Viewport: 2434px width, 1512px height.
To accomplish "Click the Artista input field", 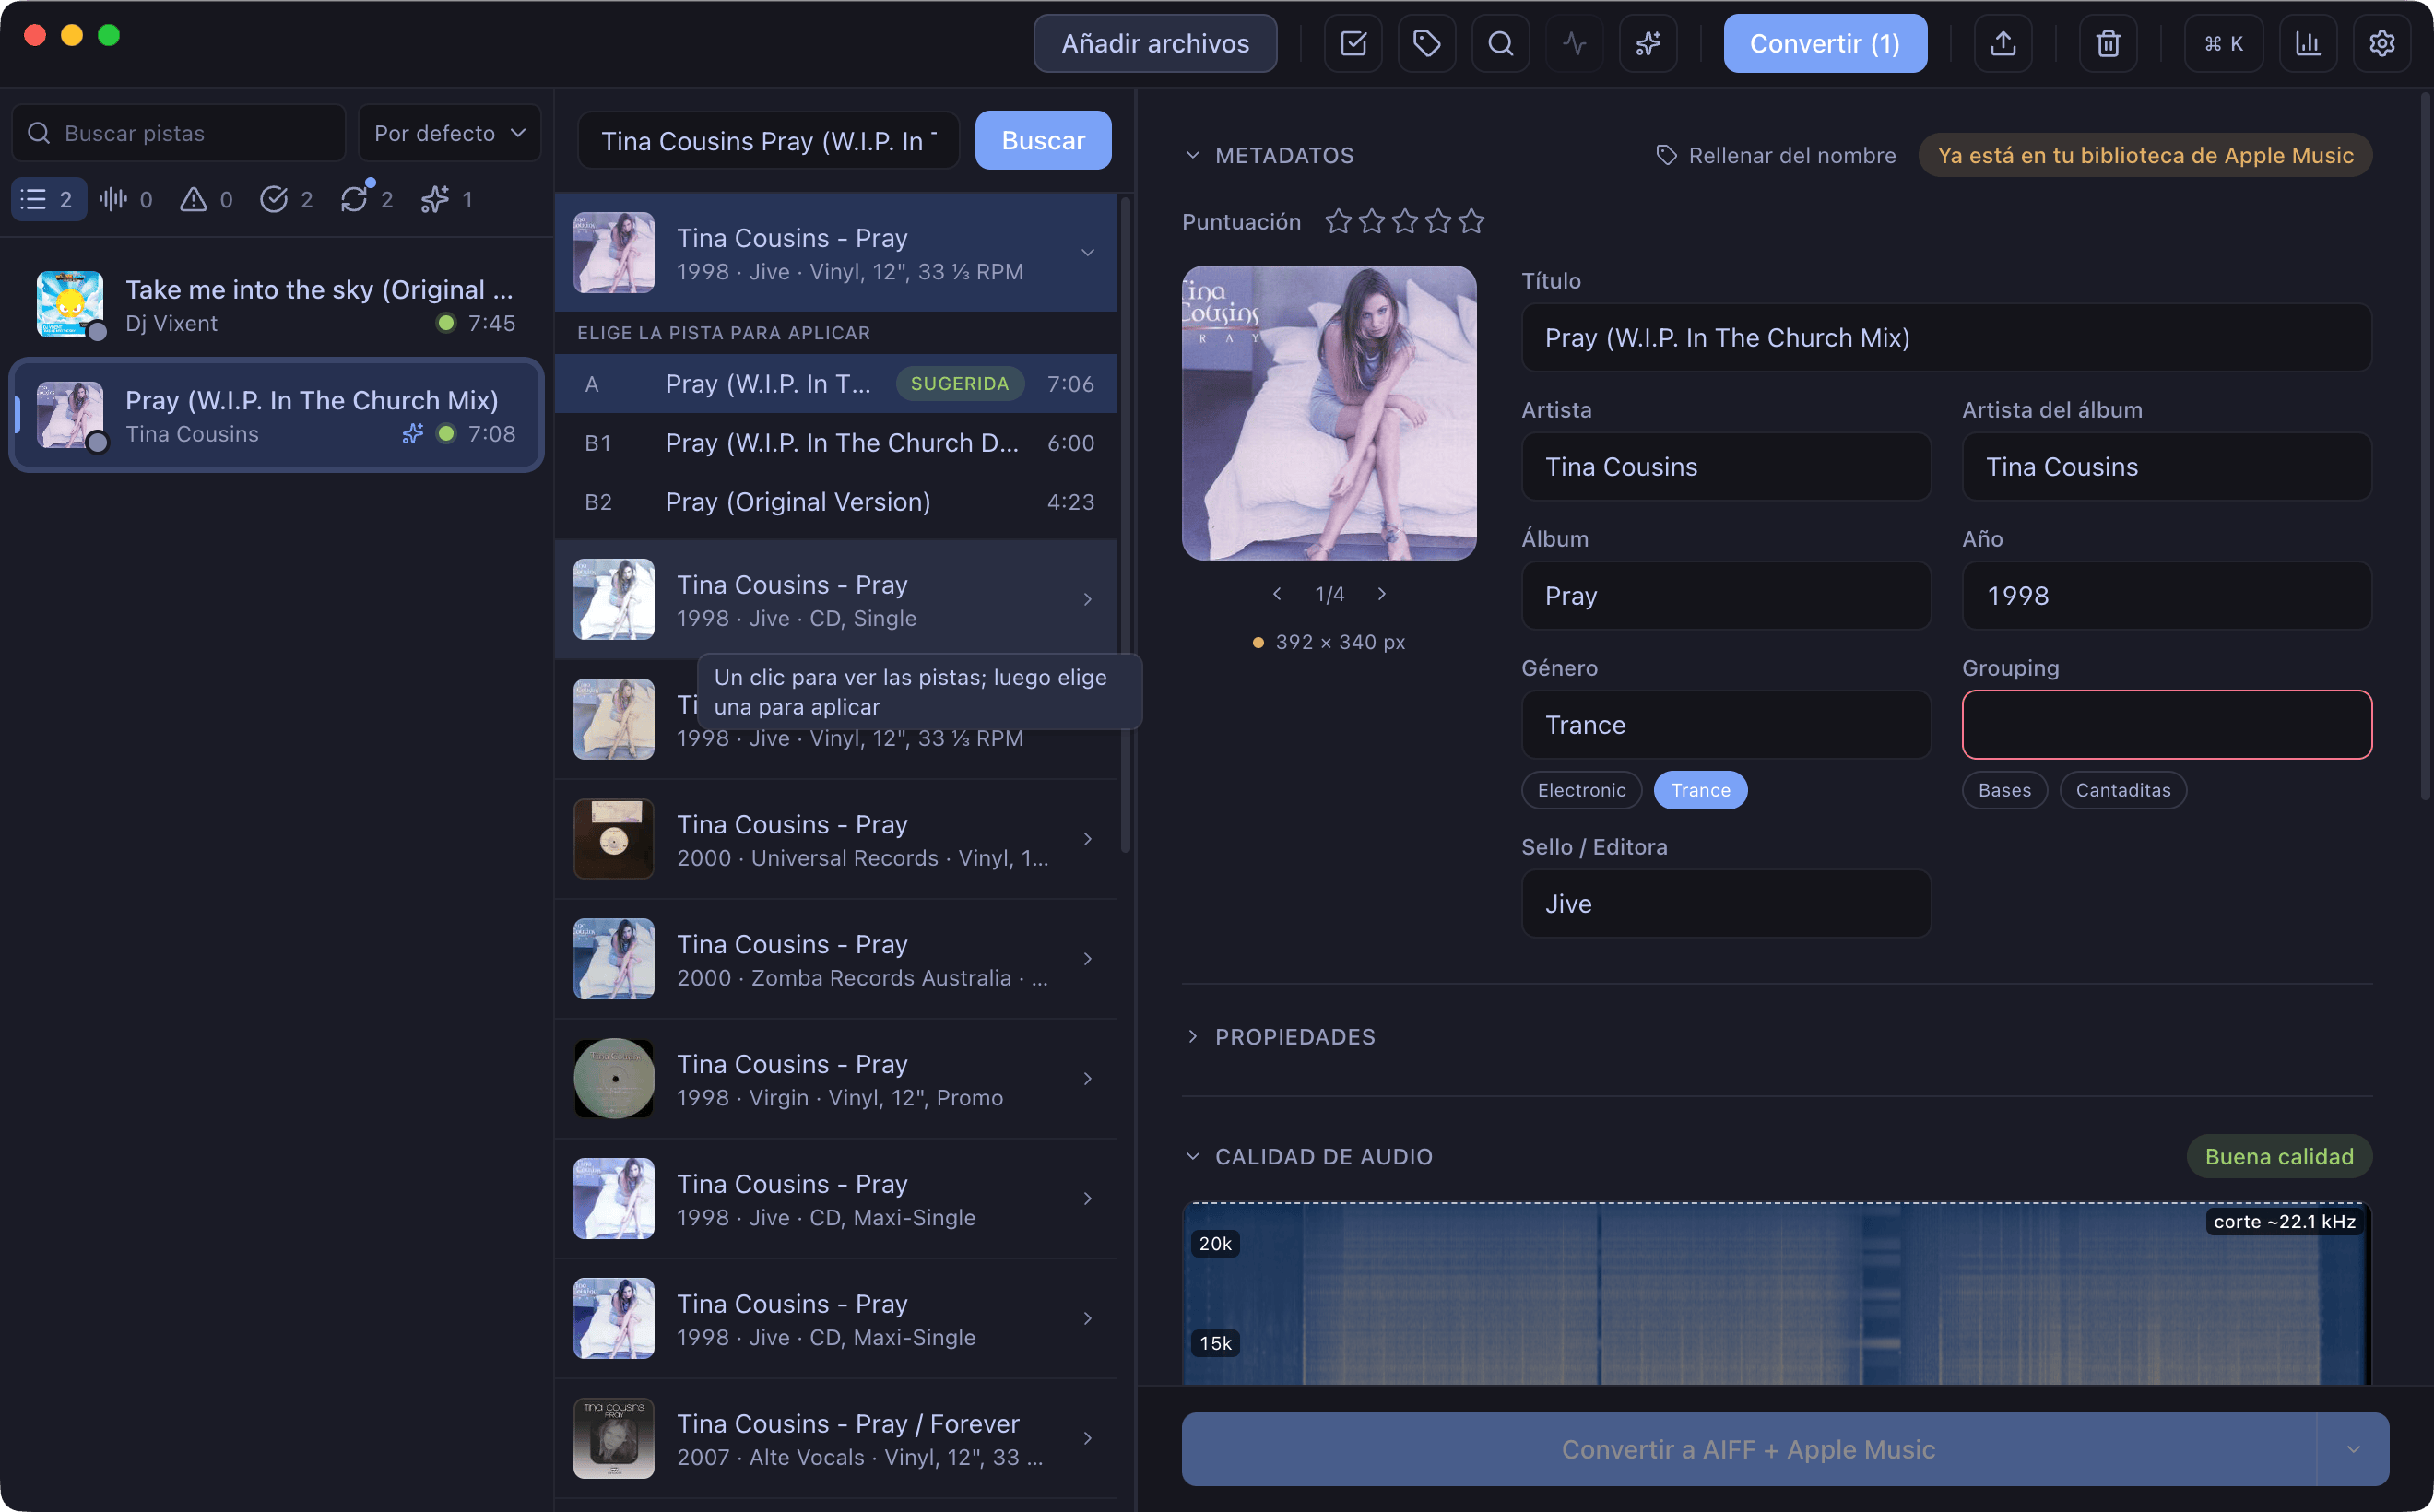I will pos(1726,467).
